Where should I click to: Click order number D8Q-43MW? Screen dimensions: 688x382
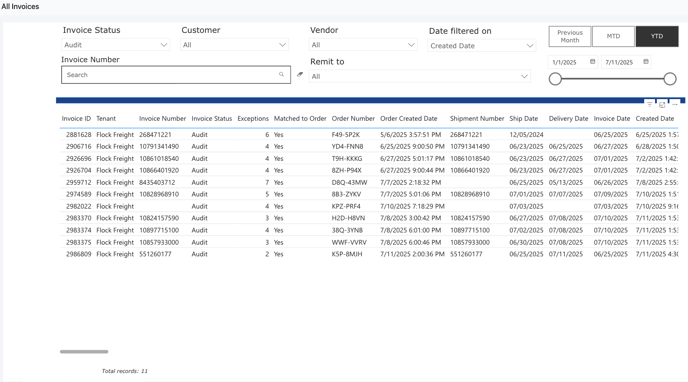pyautogui.click(x=349, y=182)
